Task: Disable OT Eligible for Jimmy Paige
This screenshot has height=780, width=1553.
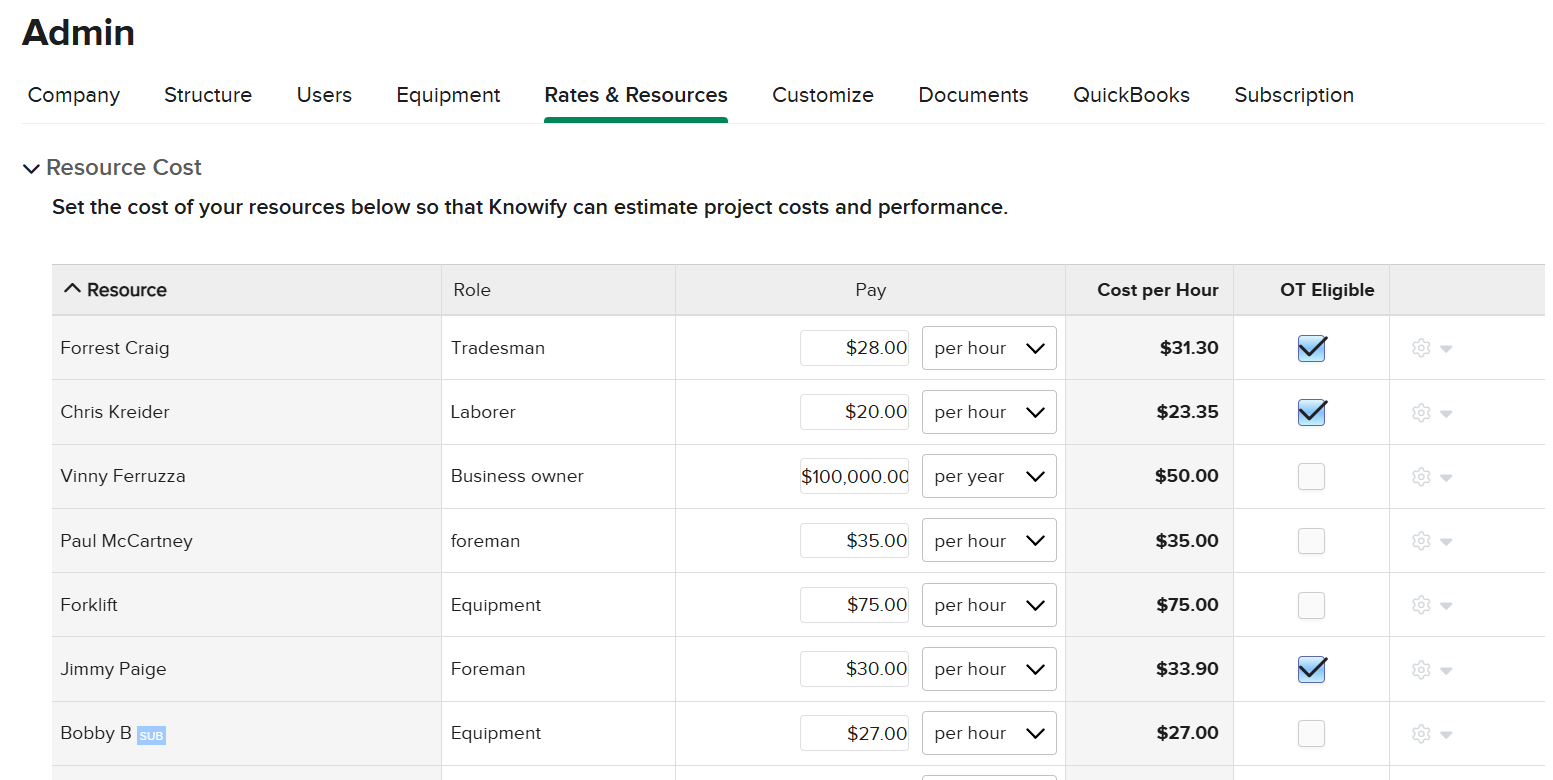Action: 1311,669
